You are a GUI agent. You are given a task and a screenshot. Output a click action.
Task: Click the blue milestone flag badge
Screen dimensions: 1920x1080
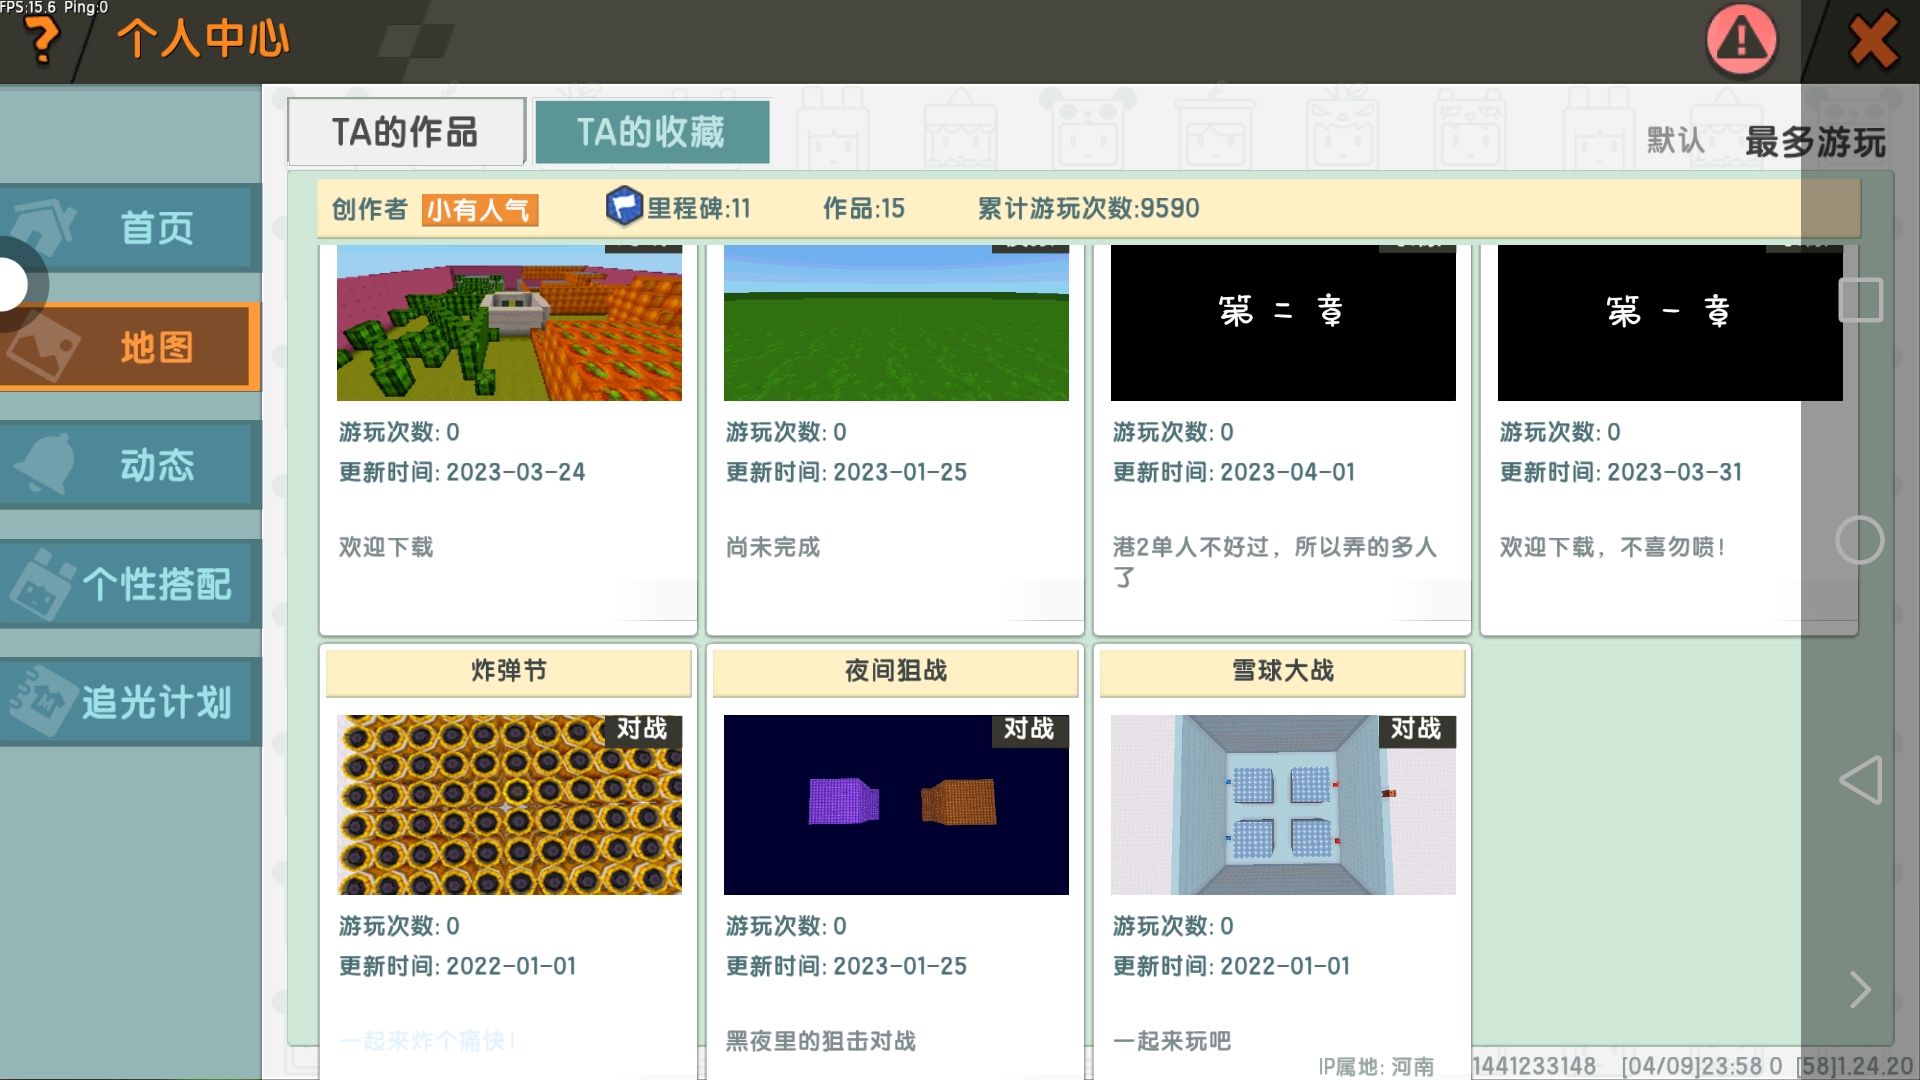[623, 207]
